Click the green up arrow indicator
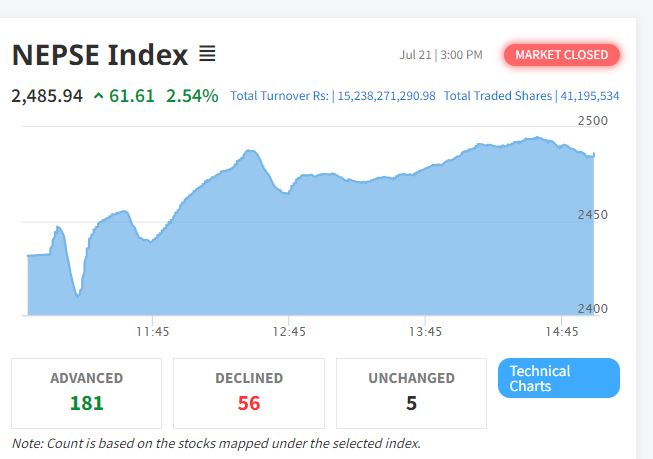Screen dimensions: 653x459 point(98,96)
